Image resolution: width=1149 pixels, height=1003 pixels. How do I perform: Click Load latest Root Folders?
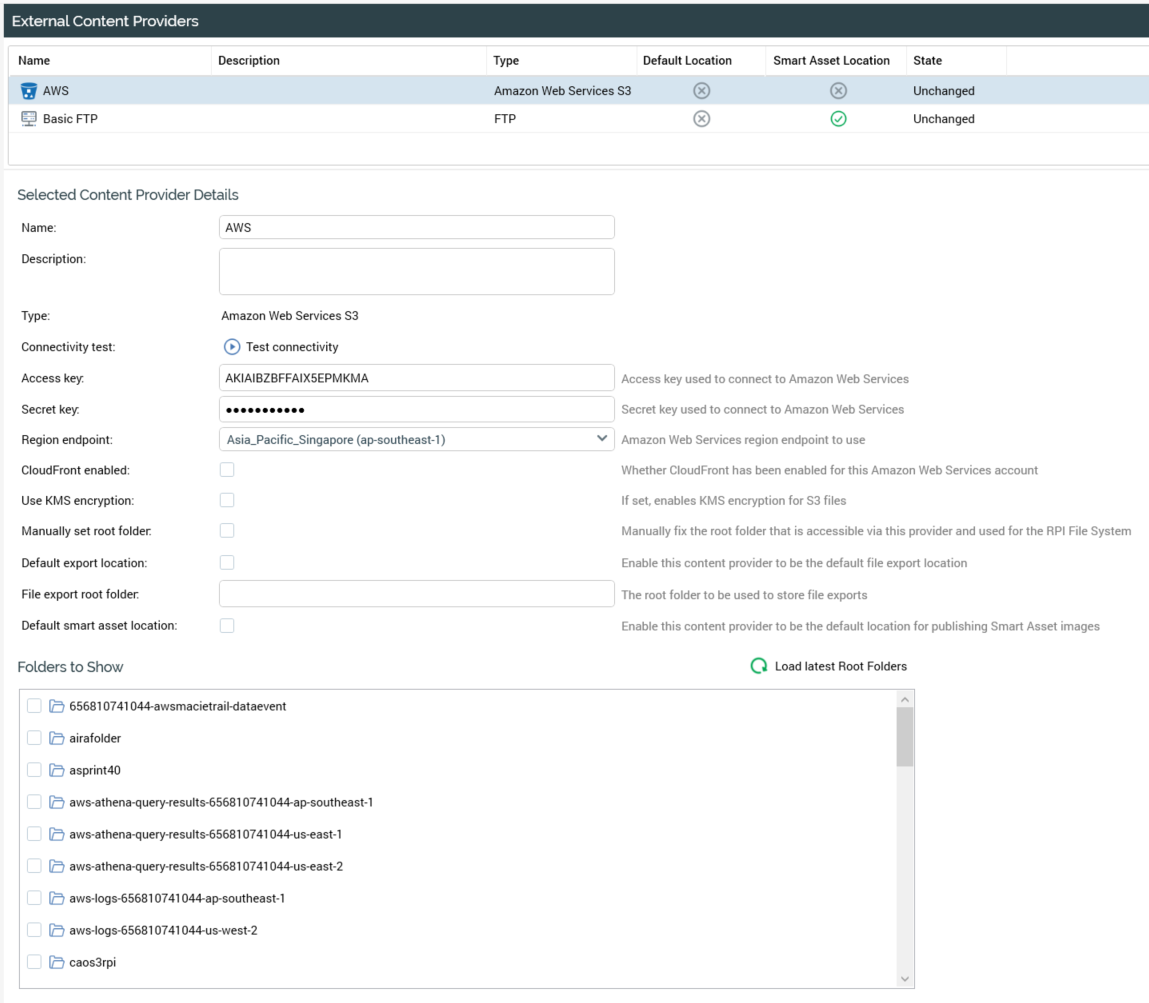point(838,665)
